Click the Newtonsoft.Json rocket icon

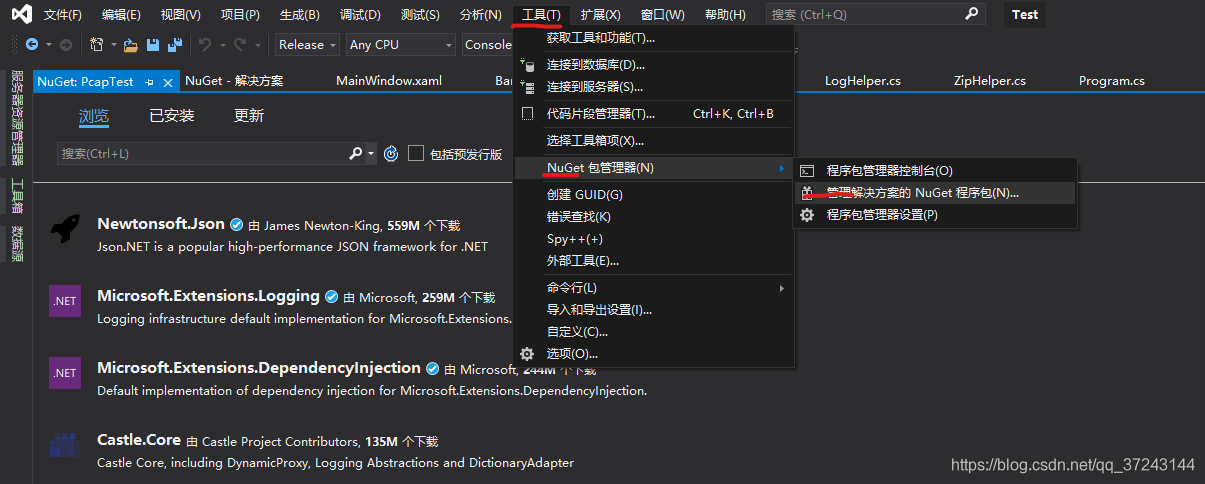[x=65, y=229]
